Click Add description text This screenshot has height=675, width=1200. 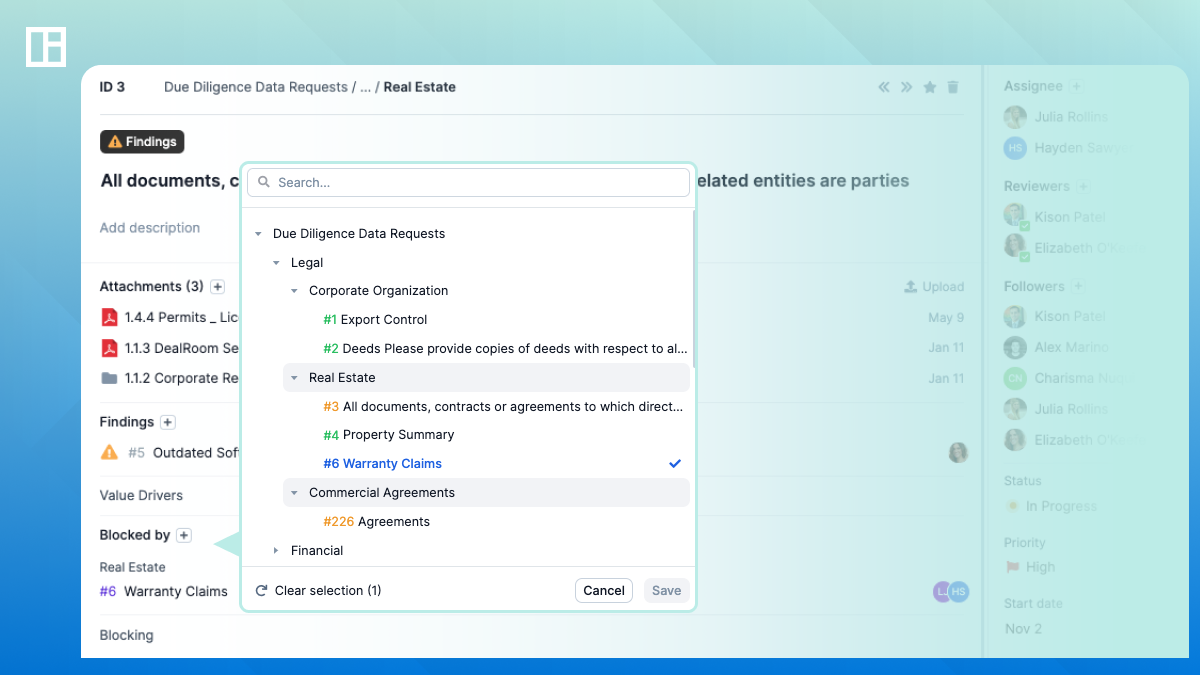150,228
